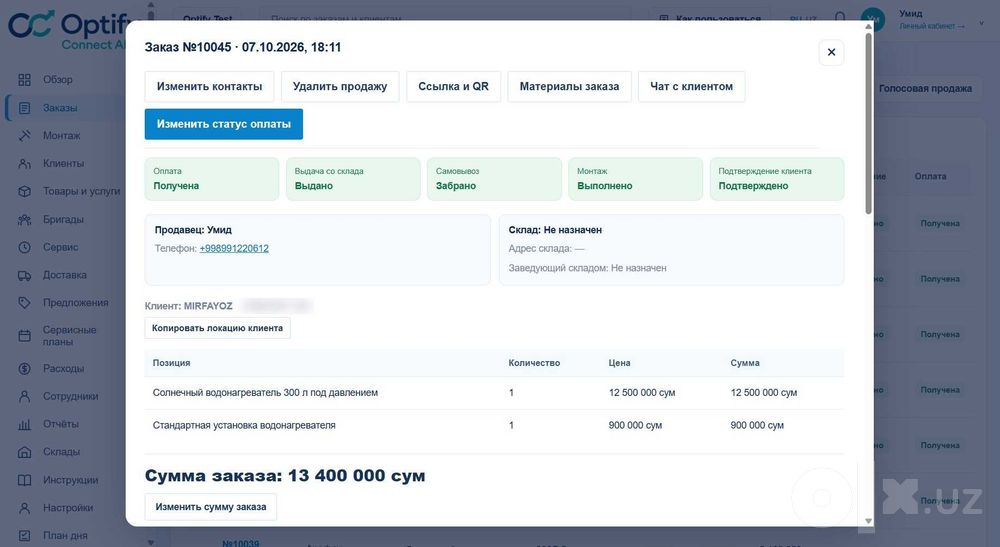Select Обзор in the sidebar menu
This screenshot has height=547, width=1000.
pyautogui.click(x=58, y=80)
